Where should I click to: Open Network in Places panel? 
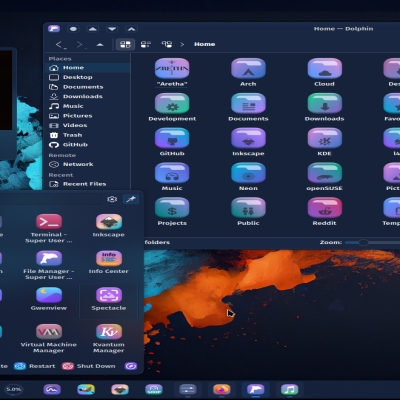tap(88, 164)
